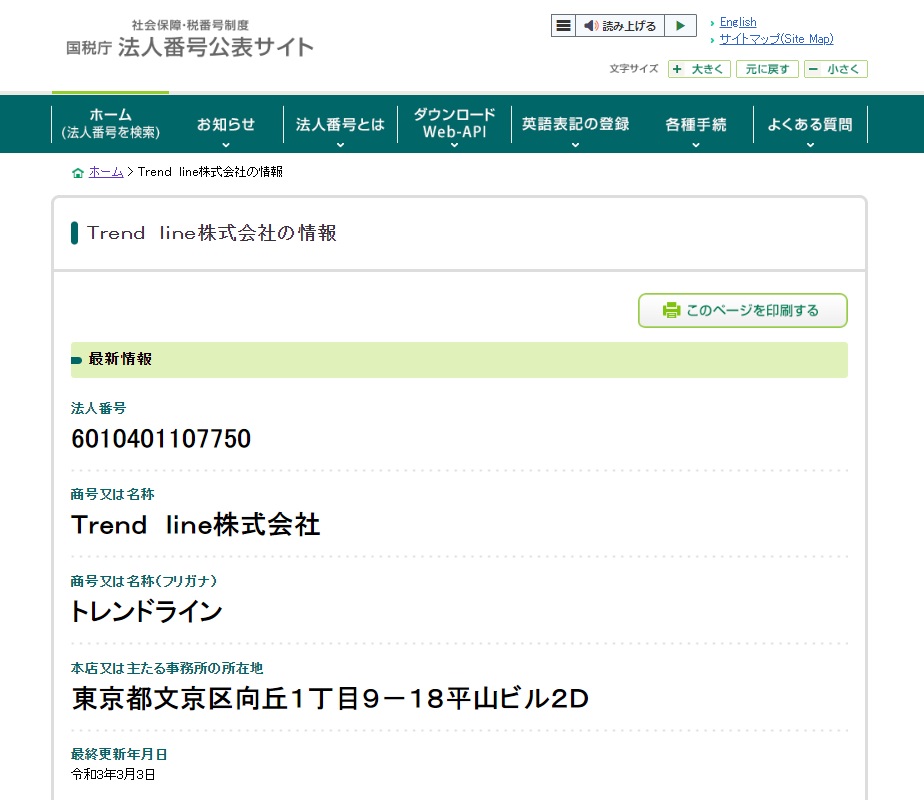
Task: Reset text size with 元に戻す button
Action: click(767, 69)
